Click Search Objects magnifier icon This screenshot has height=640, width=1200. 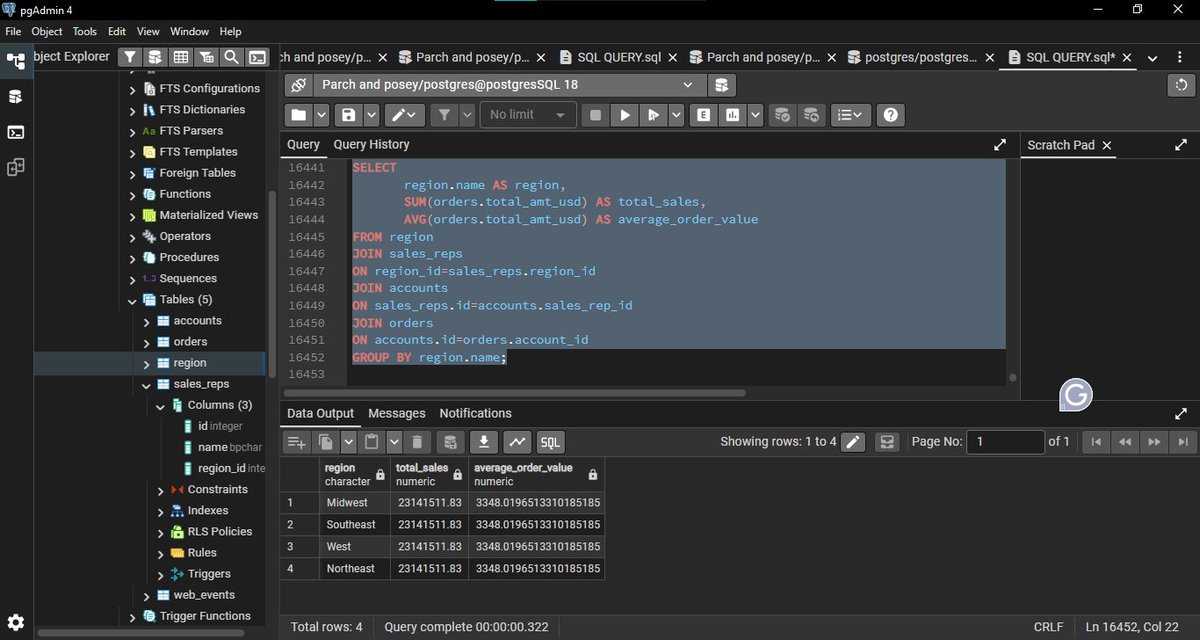[x=232, y=57]
